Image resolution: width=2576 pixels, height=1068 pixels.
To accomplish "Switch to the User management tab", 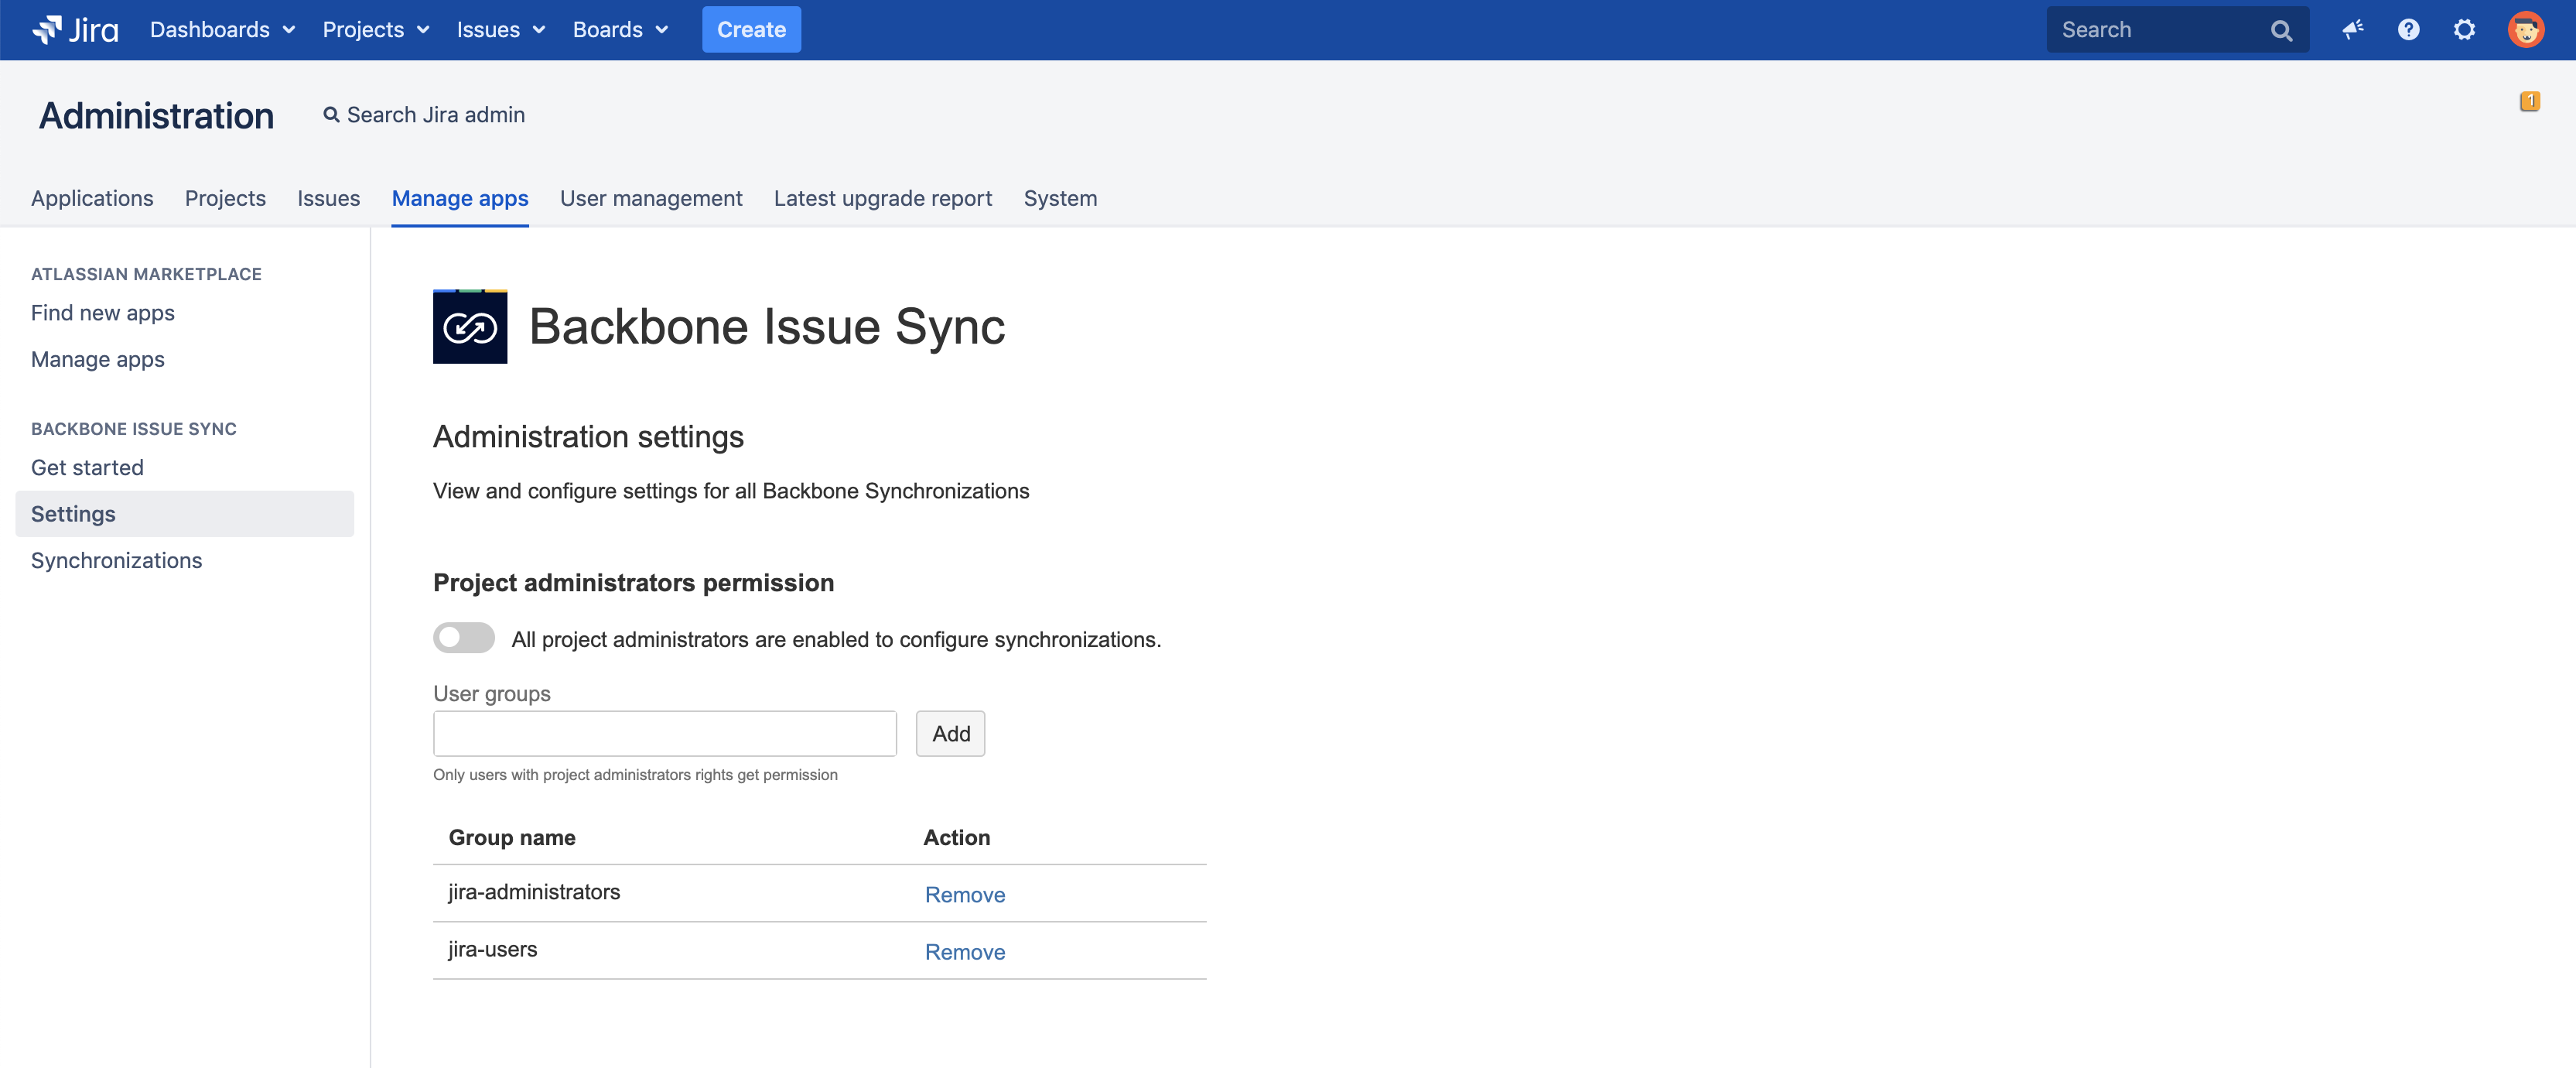I will [x=651, y=198].
